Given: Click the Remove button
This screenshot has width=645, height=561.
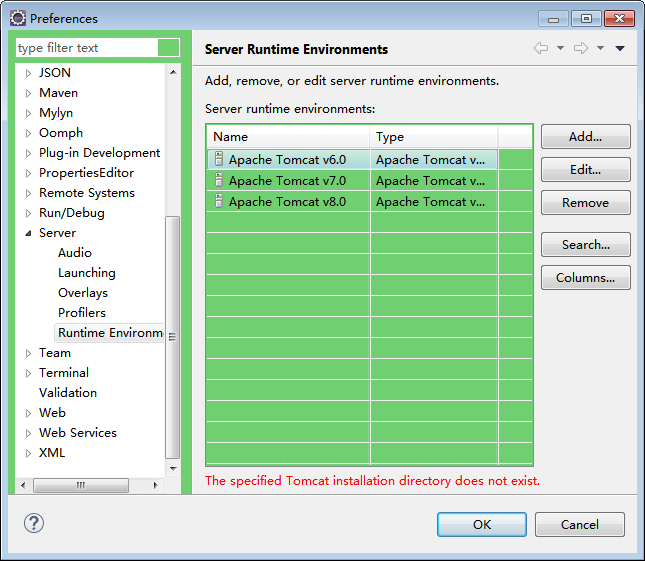Looking at the screenshot, I should (x=585, y=202).
